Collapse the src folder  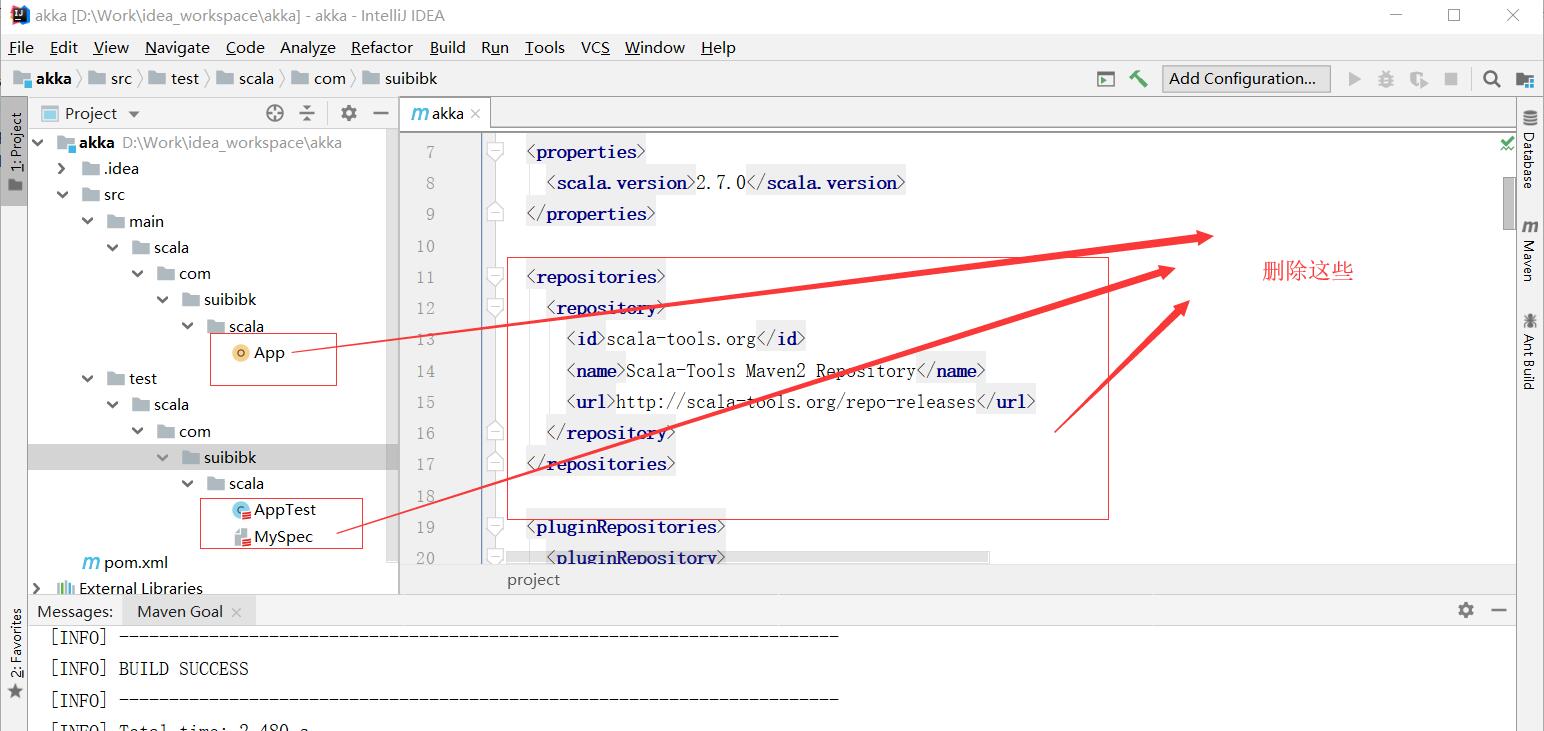(62, 195)
